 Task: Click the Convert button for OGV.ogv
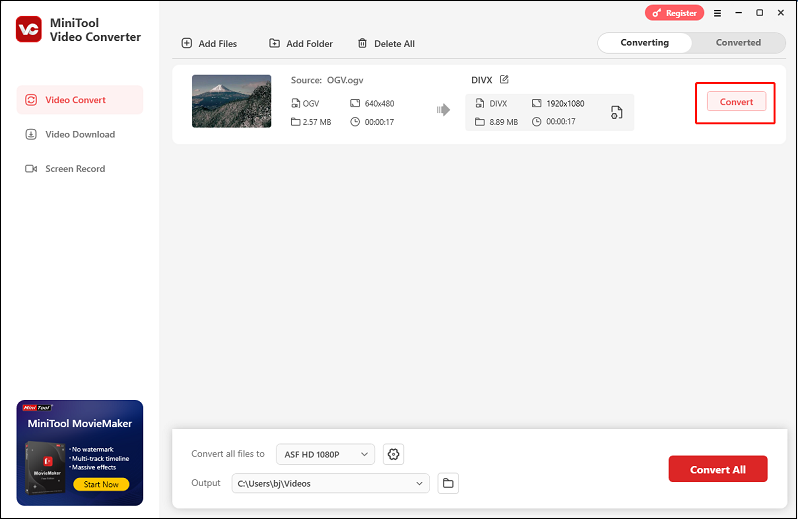point(736,101)
